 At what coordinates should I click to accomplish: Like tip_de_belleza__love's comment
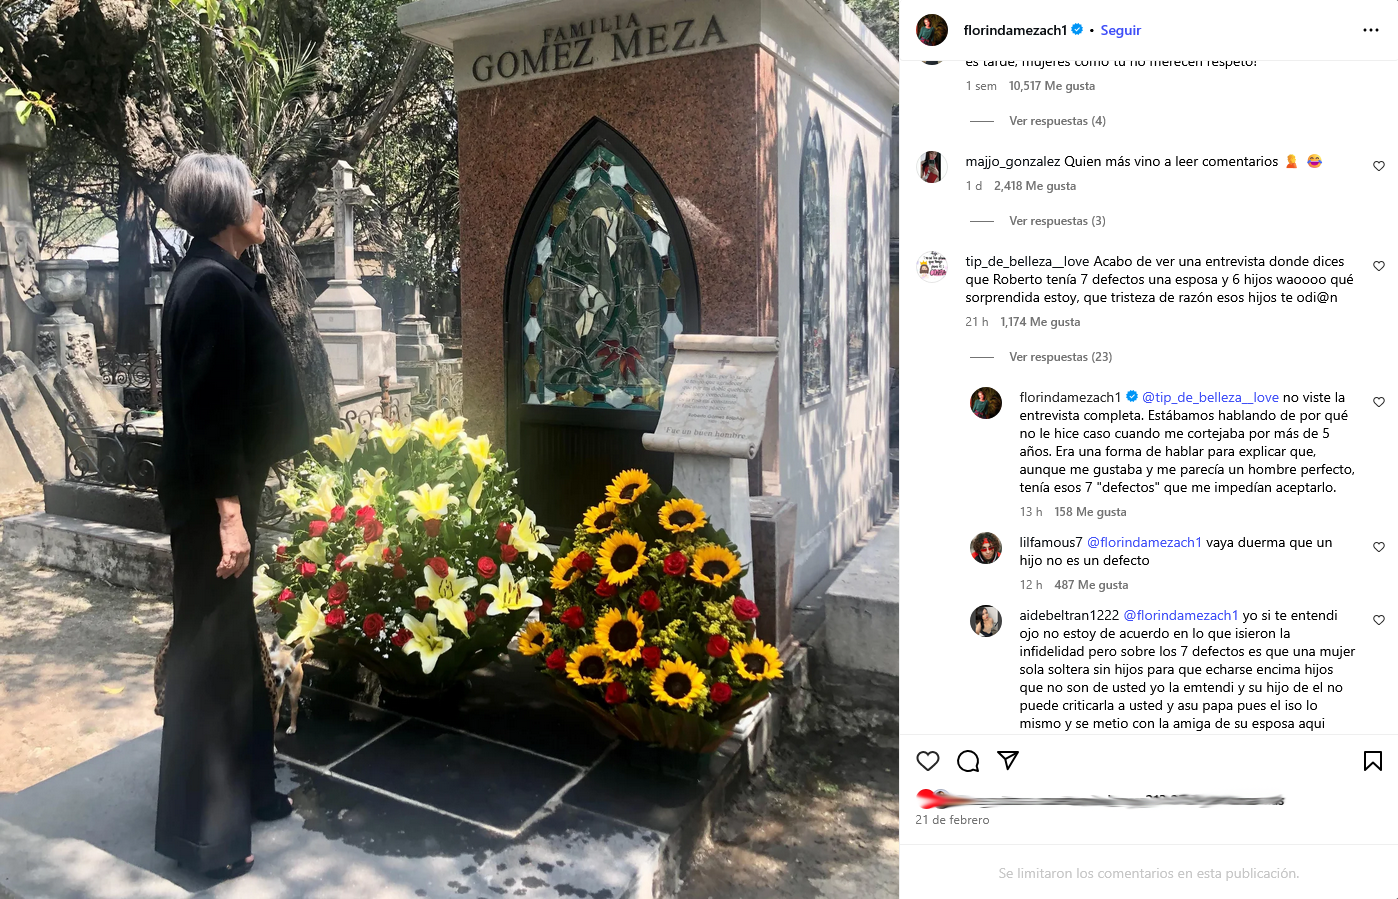tap(1379, 266)
